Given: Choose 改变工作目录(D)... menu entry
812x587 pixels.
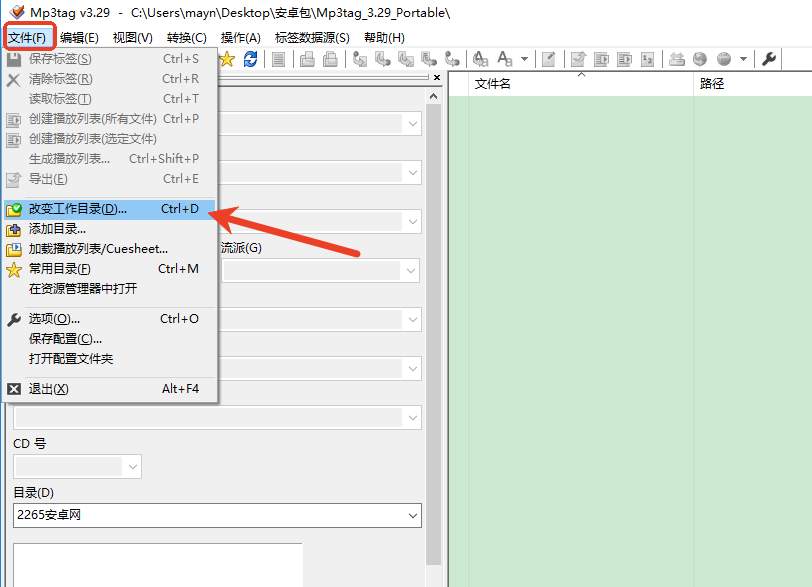Looking at the screenshot, I should tap(109, 209).
